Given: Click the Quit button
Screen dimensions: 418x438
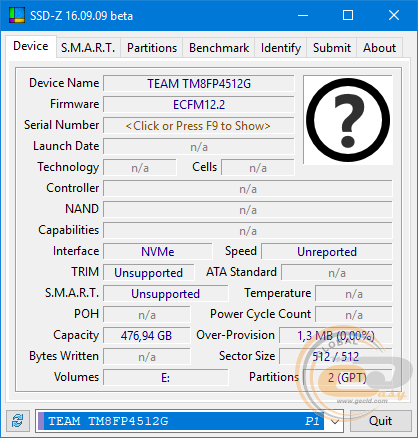Looking at the screenshot, I should point(380,421).
